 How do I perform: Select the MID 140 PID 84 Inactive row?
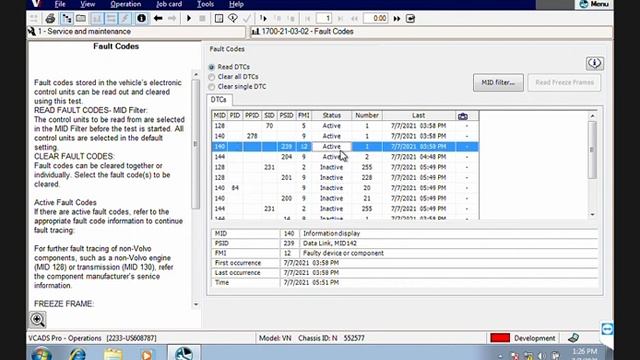click(x=345, y=188)
